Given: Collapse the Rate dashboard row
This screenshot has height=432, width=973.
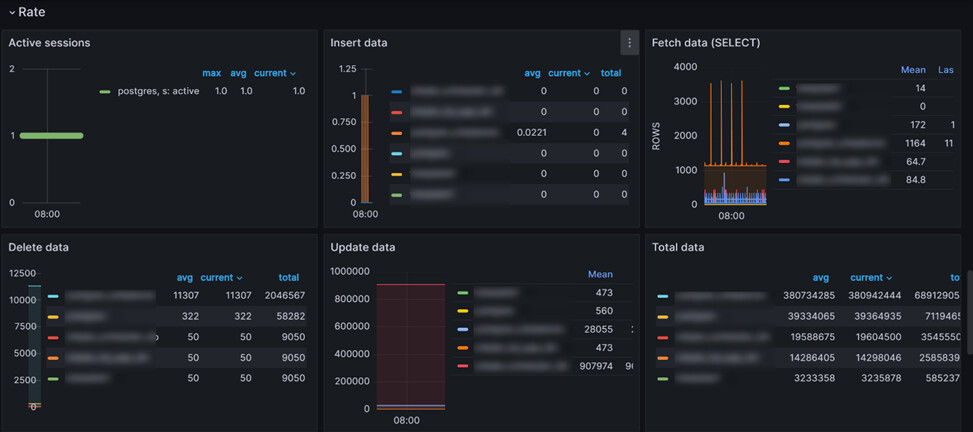Looking at the screenshot, I should point(11,12).
